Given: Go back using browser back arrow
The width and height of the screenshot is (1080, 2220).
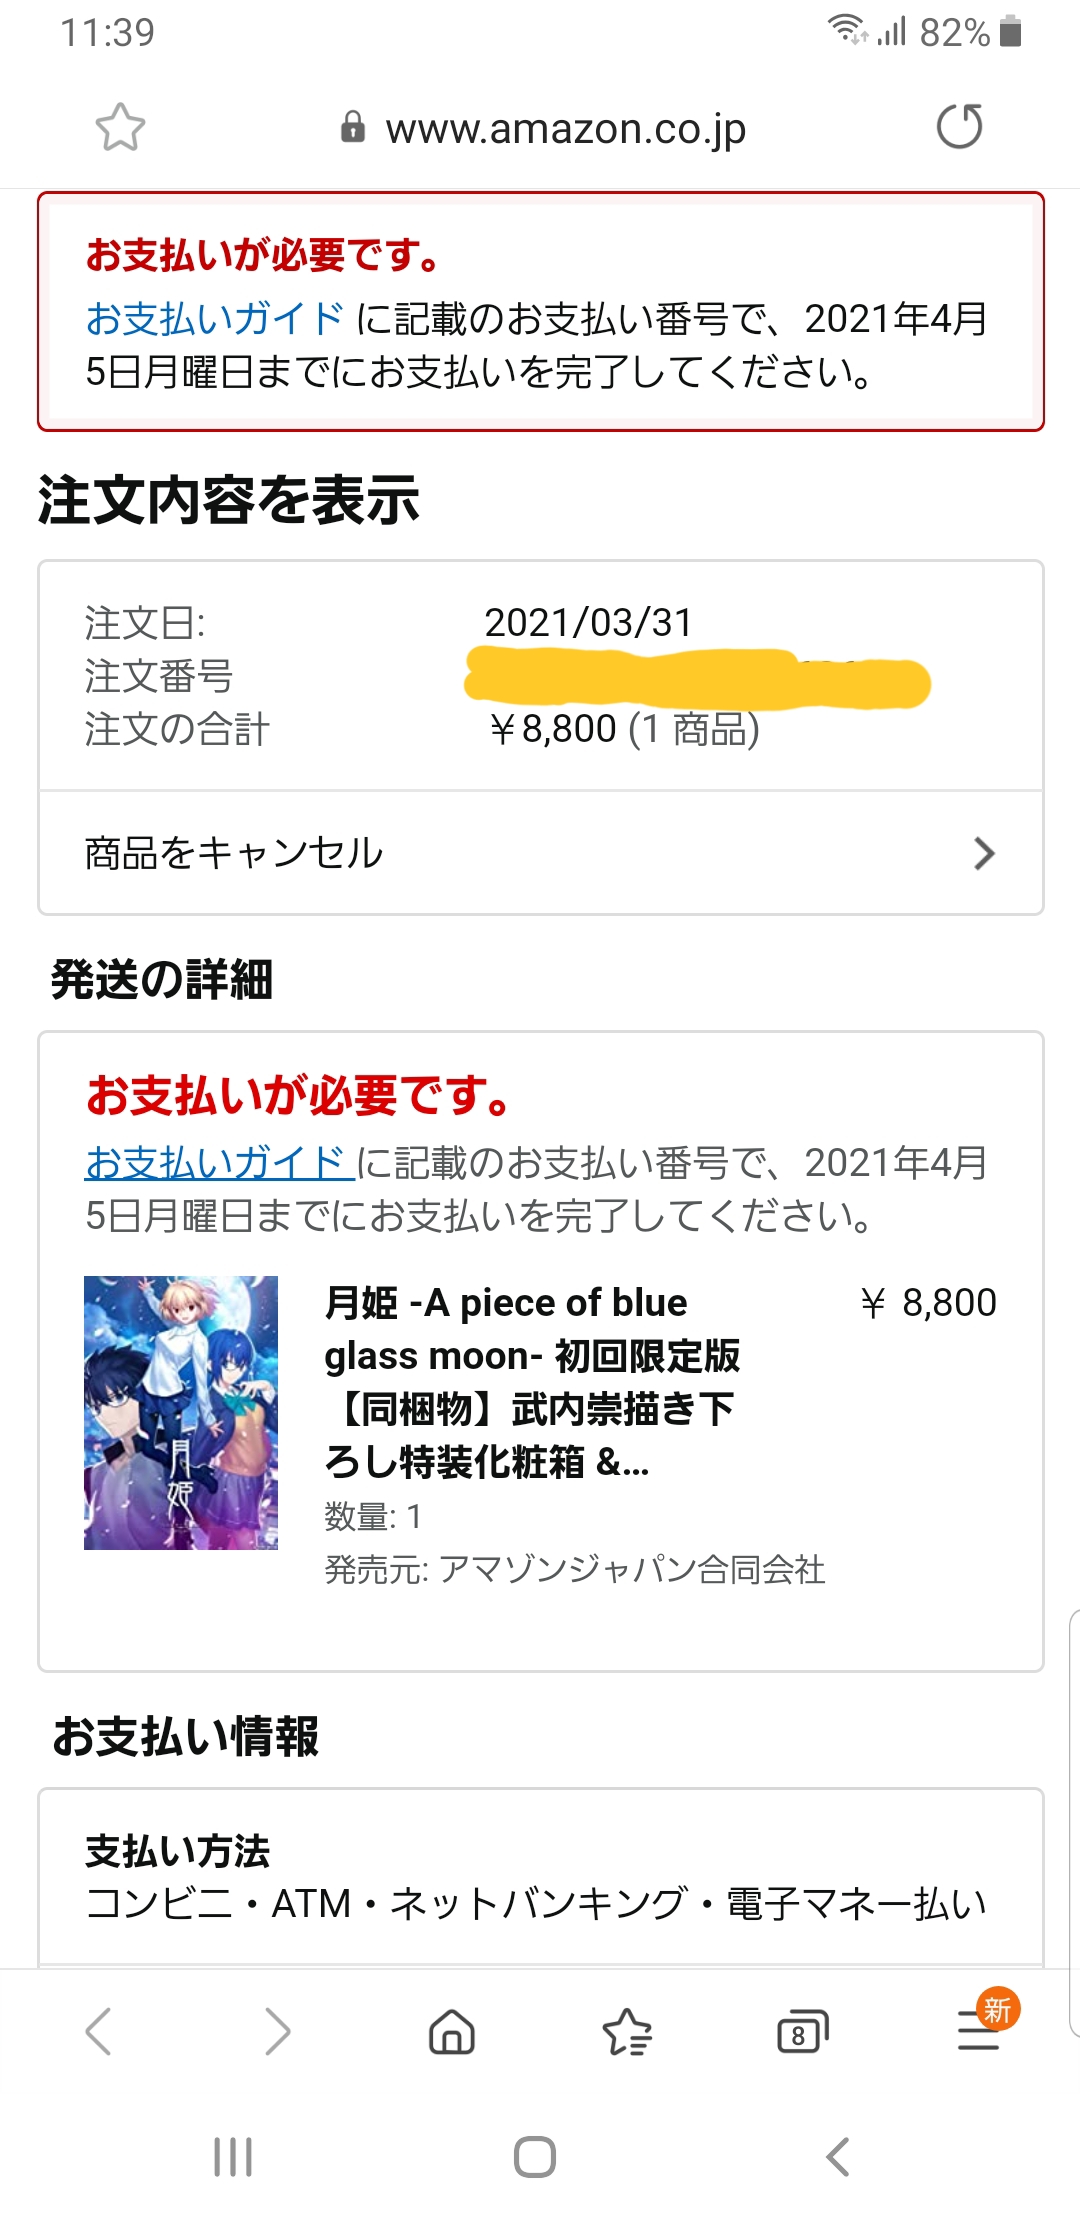Looking at the screenshot, I should 99,2032.
